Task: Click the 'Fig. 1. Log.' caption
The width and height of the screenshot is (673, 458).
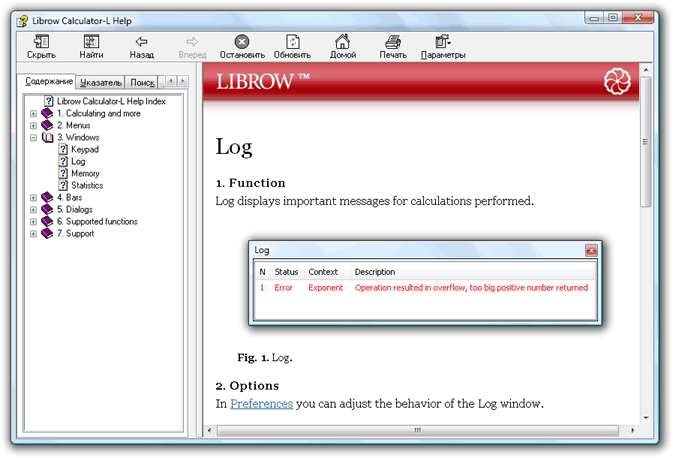Action: click(x=265, y=358)
